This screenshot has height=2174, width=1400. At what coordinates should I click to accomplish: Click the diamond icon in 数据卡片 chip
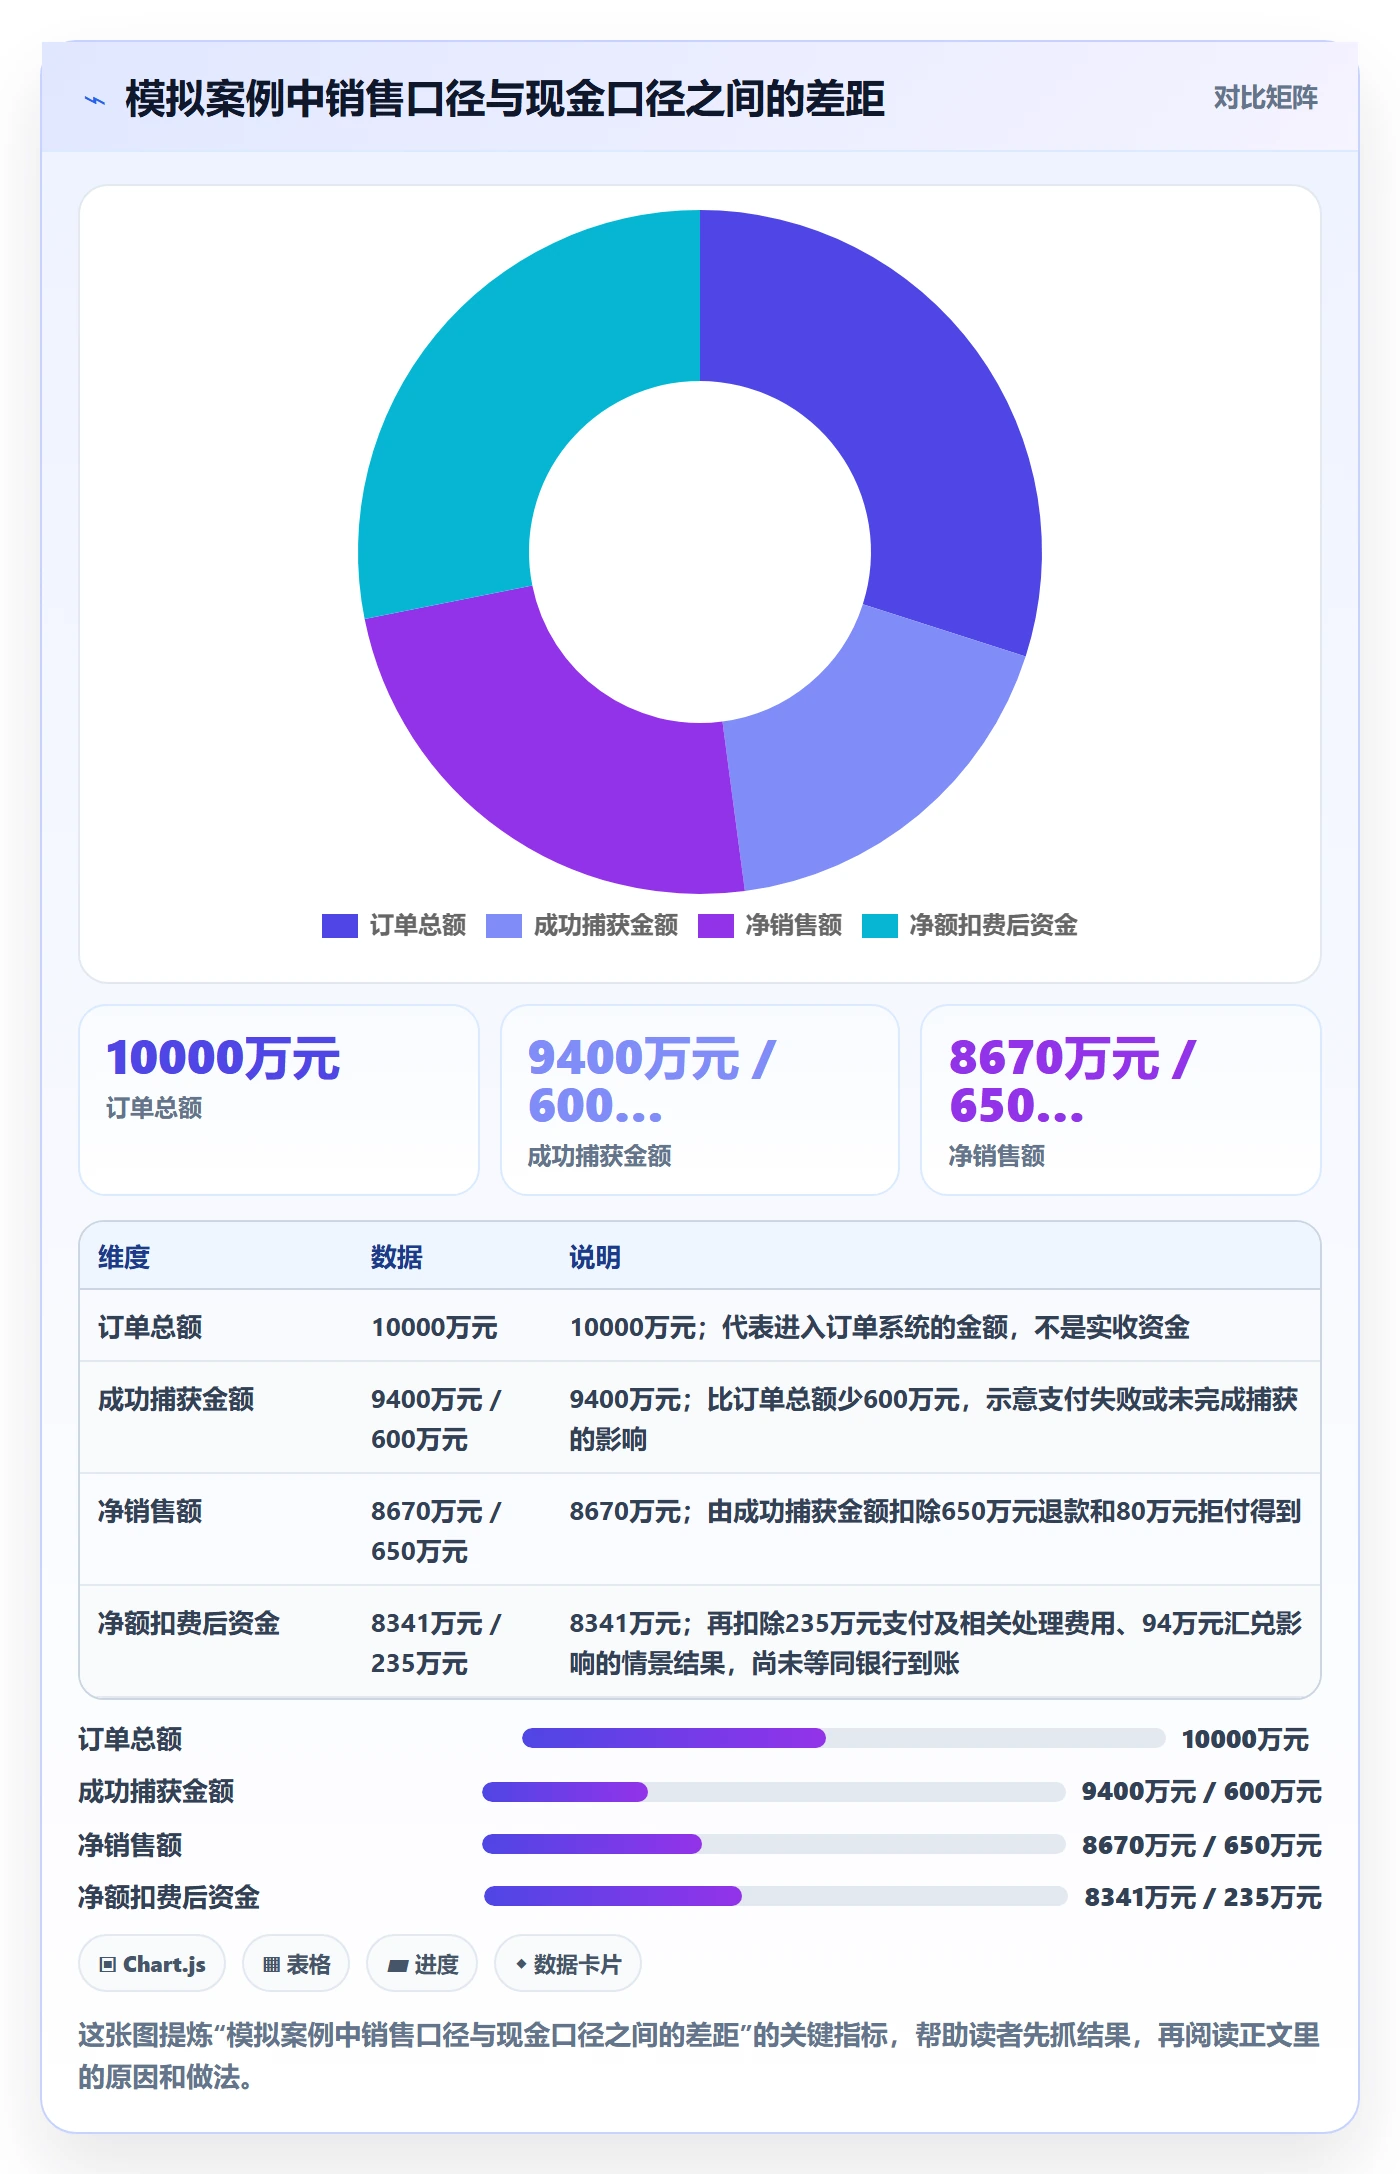coord(521,1964)
